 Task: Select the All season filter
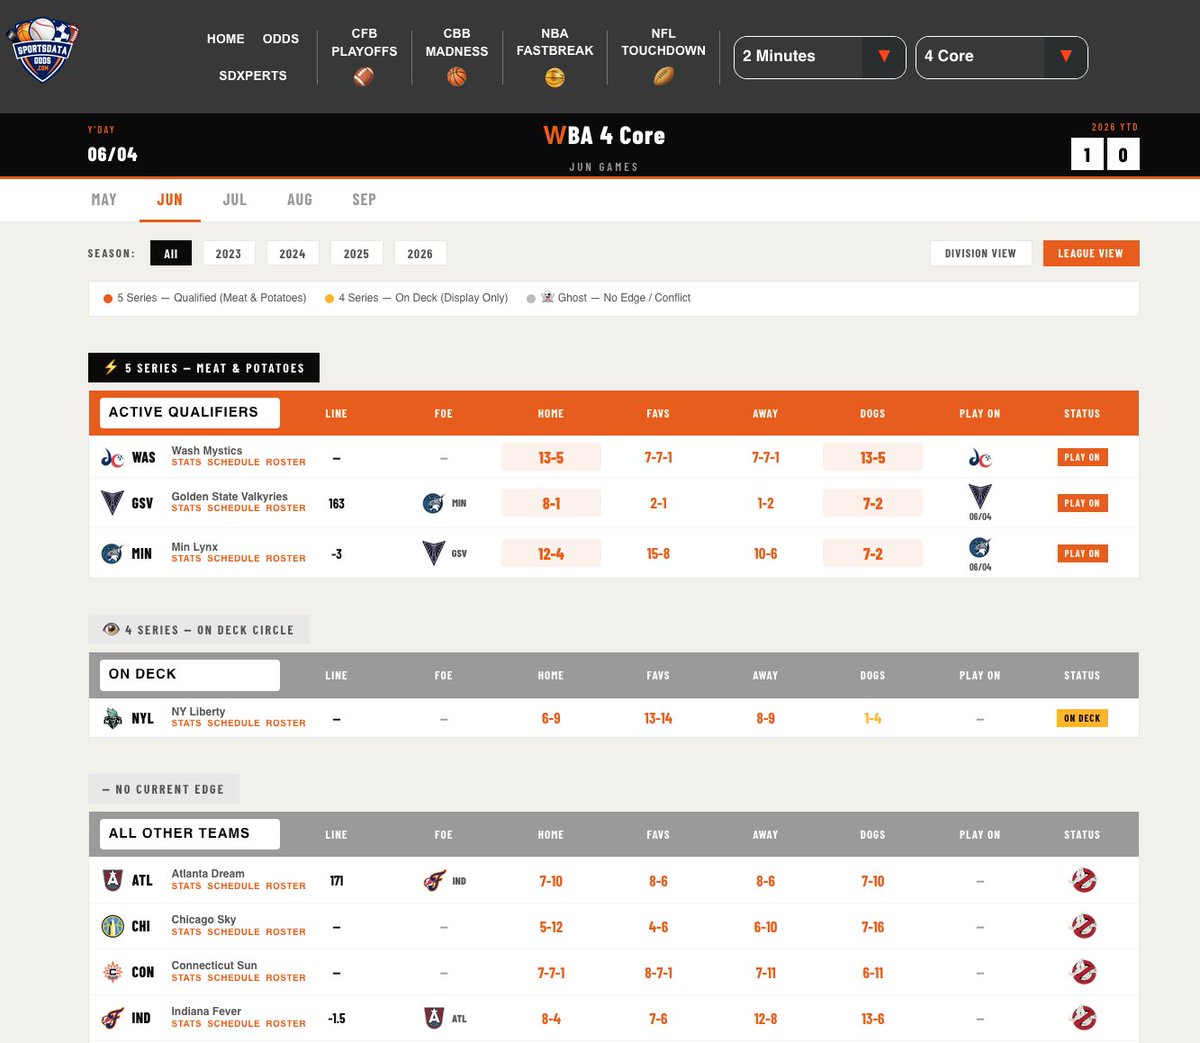[171, 254]
